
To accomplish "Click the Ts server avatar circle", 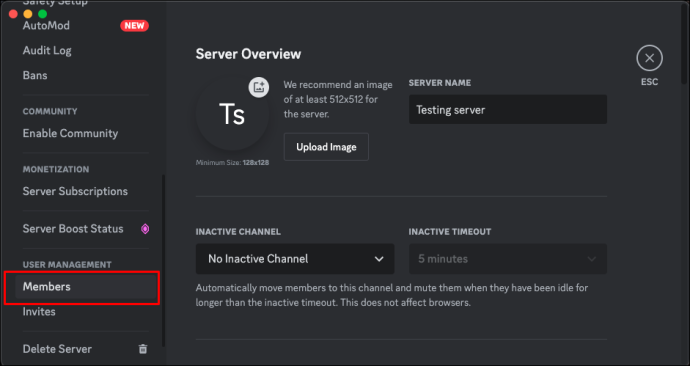I will 232,114.
